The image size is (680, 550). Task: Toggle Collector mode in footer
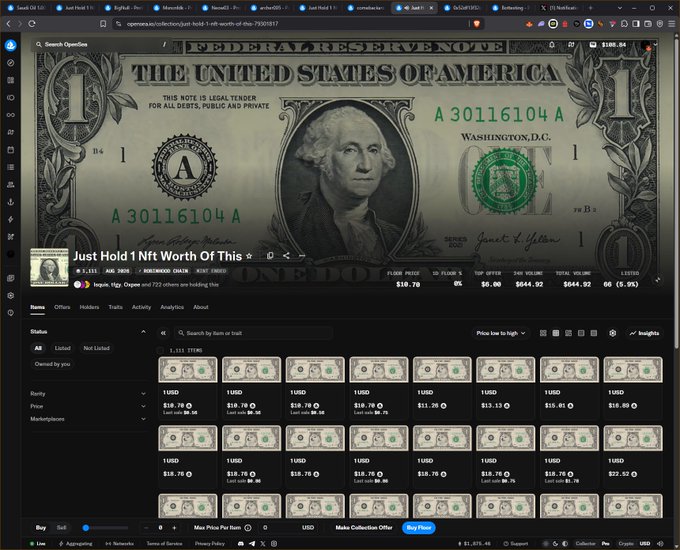tap(585, 543)
